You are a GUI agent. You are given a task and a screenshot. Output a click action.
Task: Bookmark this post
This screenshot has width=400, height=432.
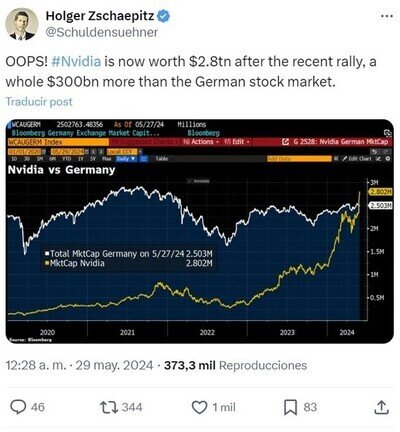(x=290, y=407)
